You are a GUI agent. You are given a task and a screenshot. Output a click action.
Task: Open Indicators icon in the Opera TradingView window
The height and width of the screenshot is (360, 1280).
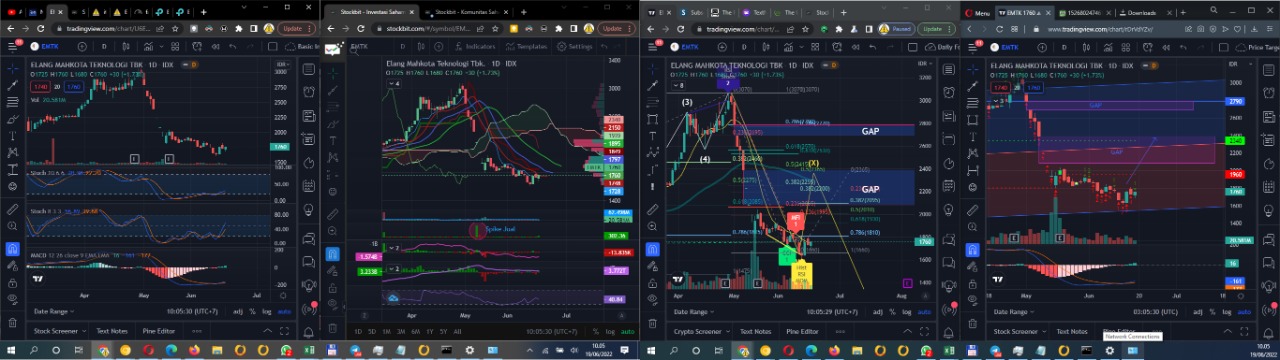coord(1107,46)
